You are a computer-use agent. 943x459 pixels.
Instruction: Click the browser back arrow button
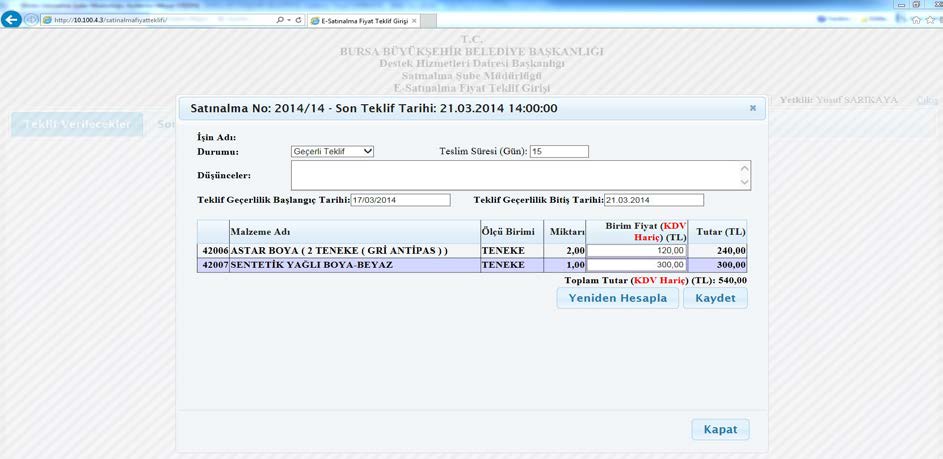pos(12,20)
